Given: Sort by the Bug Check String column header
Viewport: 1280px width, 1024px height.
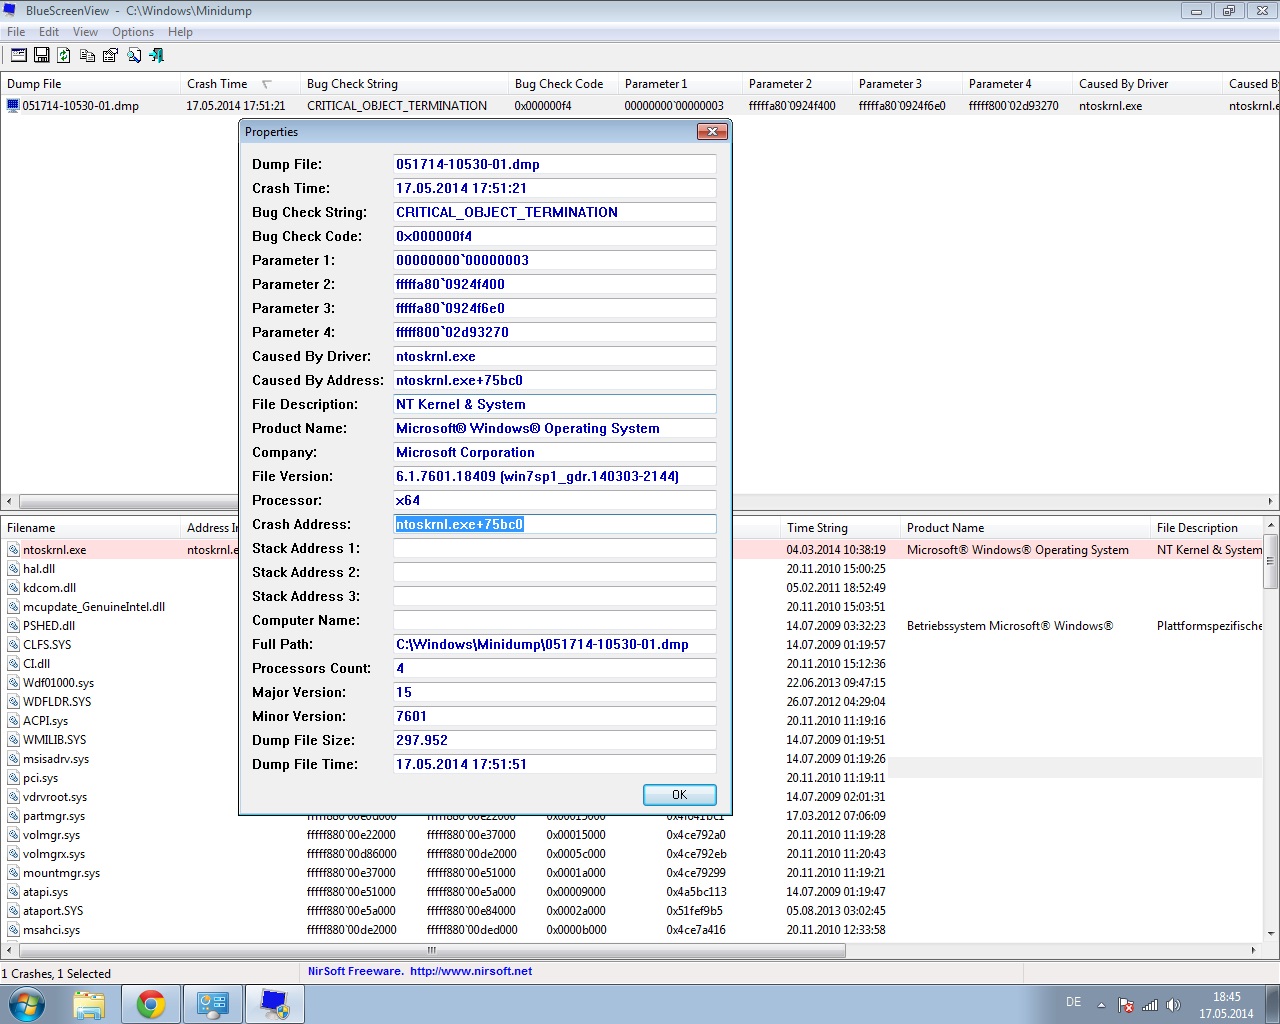Looking at the screenshot, I should tap(404, 84).
